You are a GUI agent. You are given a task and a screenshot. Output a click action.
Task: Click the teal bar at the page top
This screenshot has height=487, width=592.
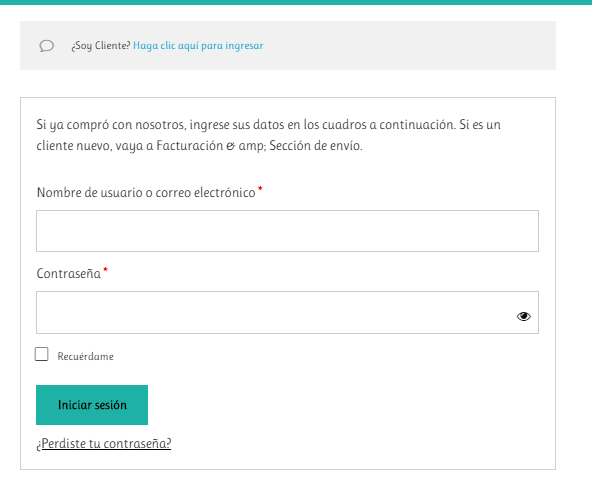tap(296, 2)
